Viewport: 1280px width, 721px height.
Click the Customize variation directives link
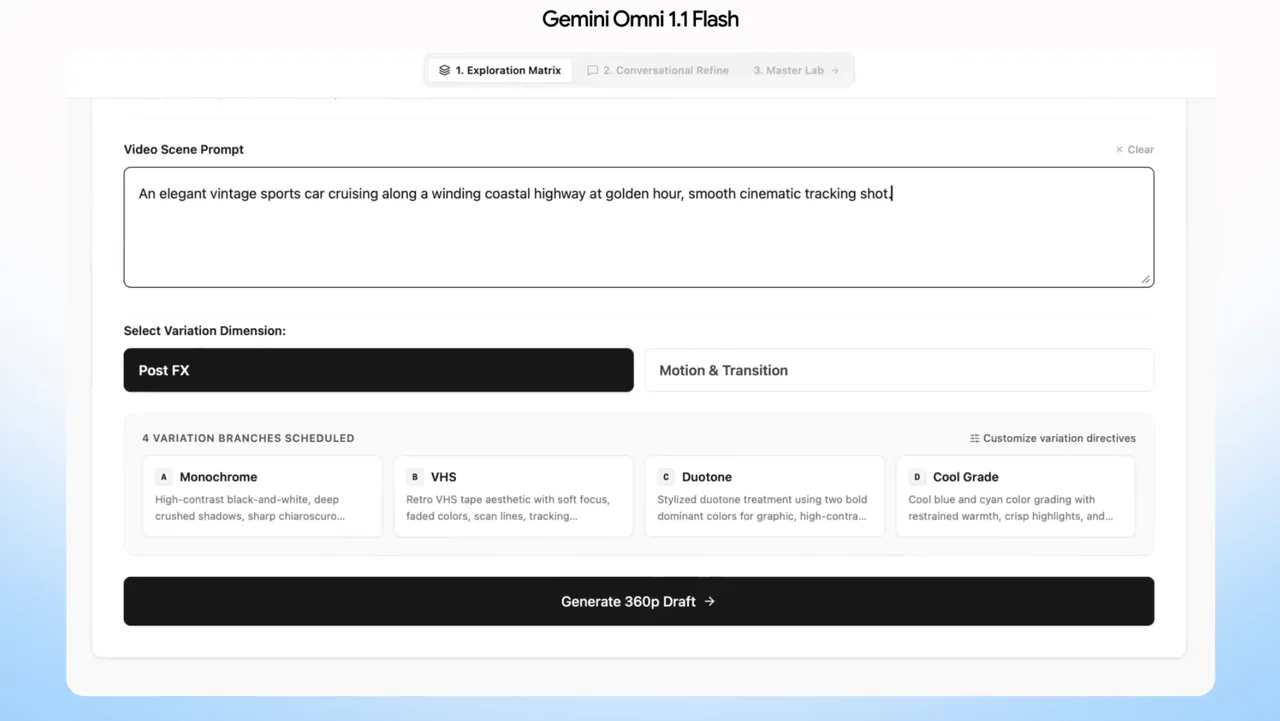click(x=1052, y=438)
